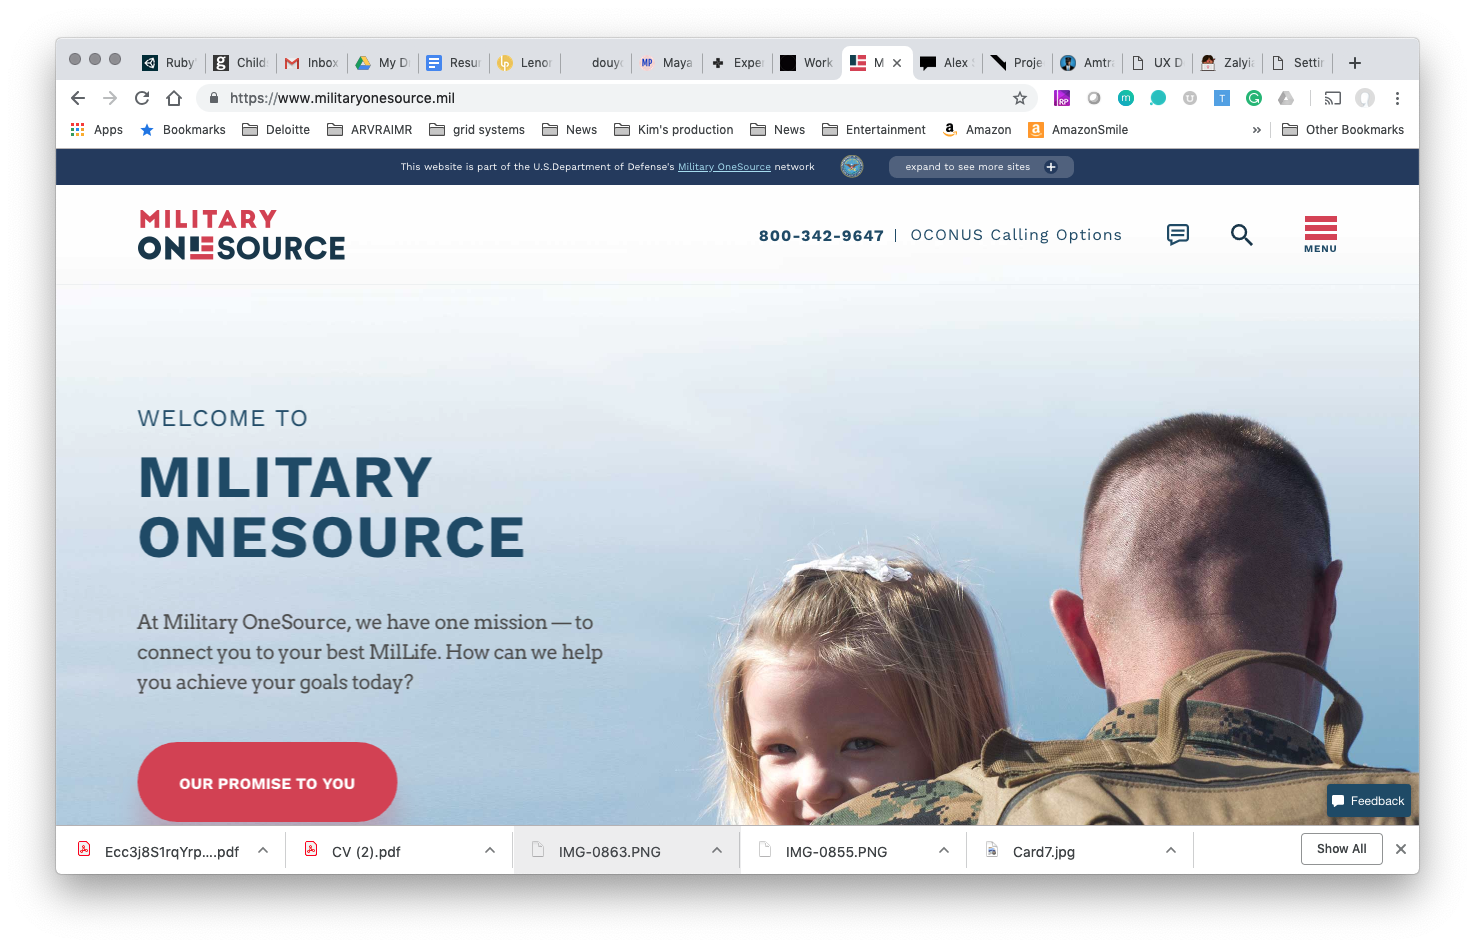Open OCONUS Calling Options link
Viewport: 1475px width, 948px height.
coord(1016,235)
